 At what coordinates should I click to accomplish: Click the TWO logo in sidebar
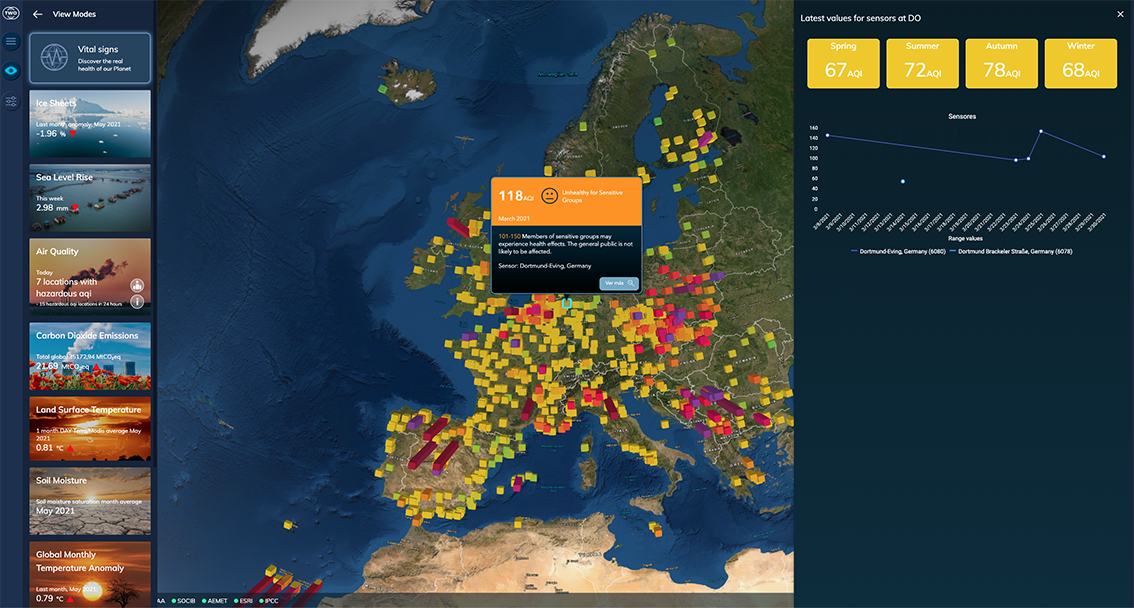pos(11,14)
